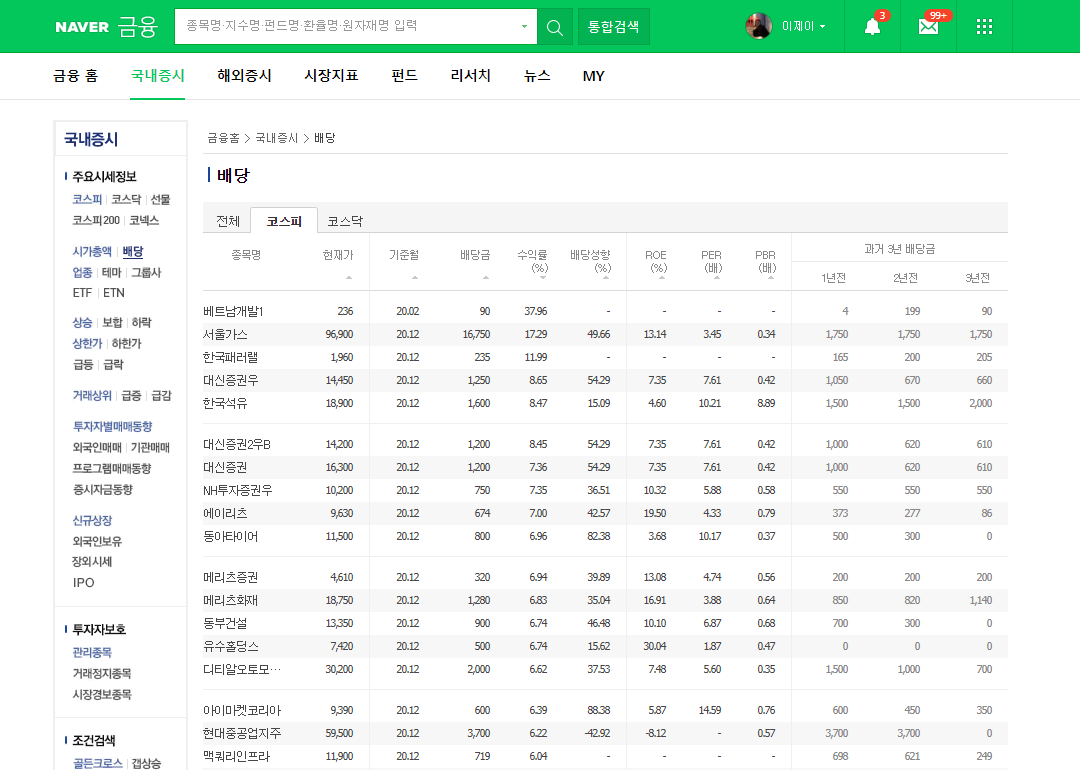Open the 현대중공업지주 stock
Screen dimensions: 1080x770
coord(242,733)
